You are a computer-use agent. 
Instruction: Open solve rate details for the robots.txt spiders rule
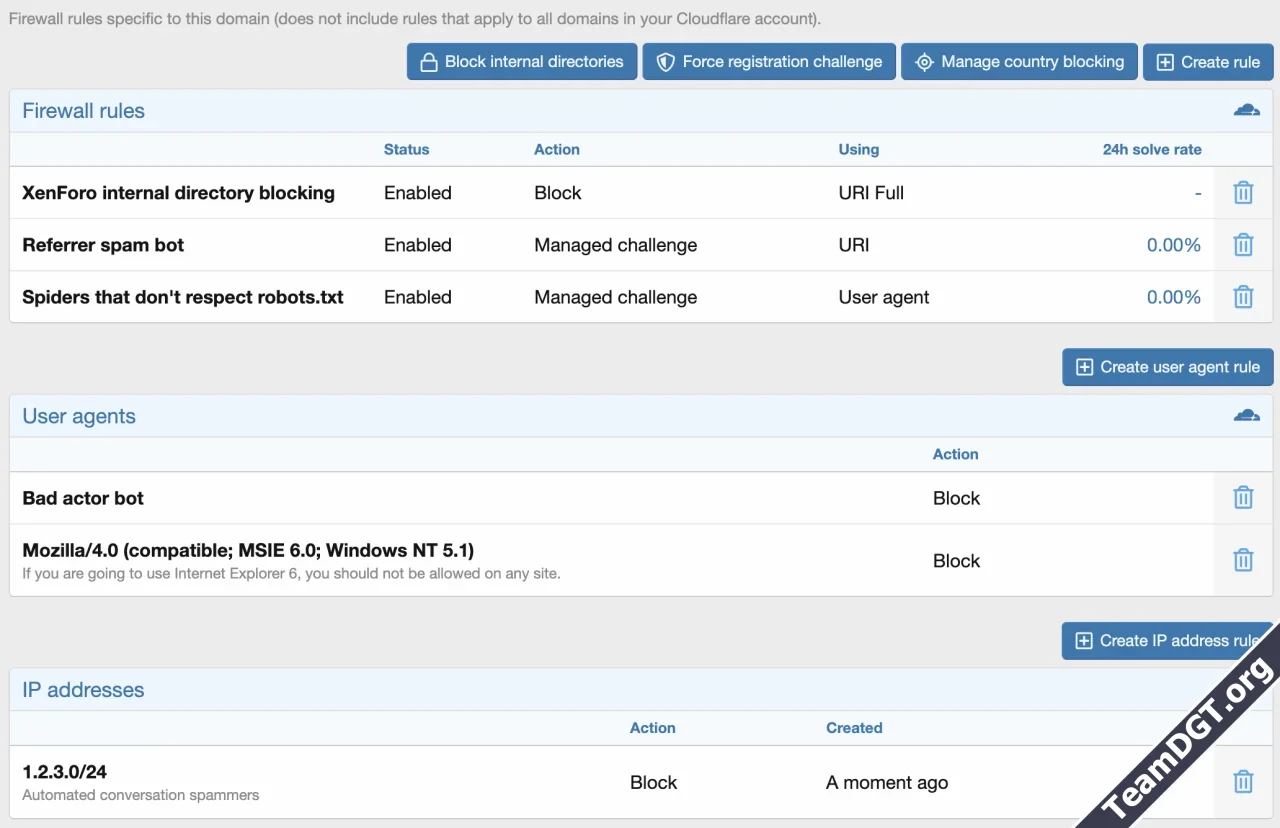(1174, 296)
